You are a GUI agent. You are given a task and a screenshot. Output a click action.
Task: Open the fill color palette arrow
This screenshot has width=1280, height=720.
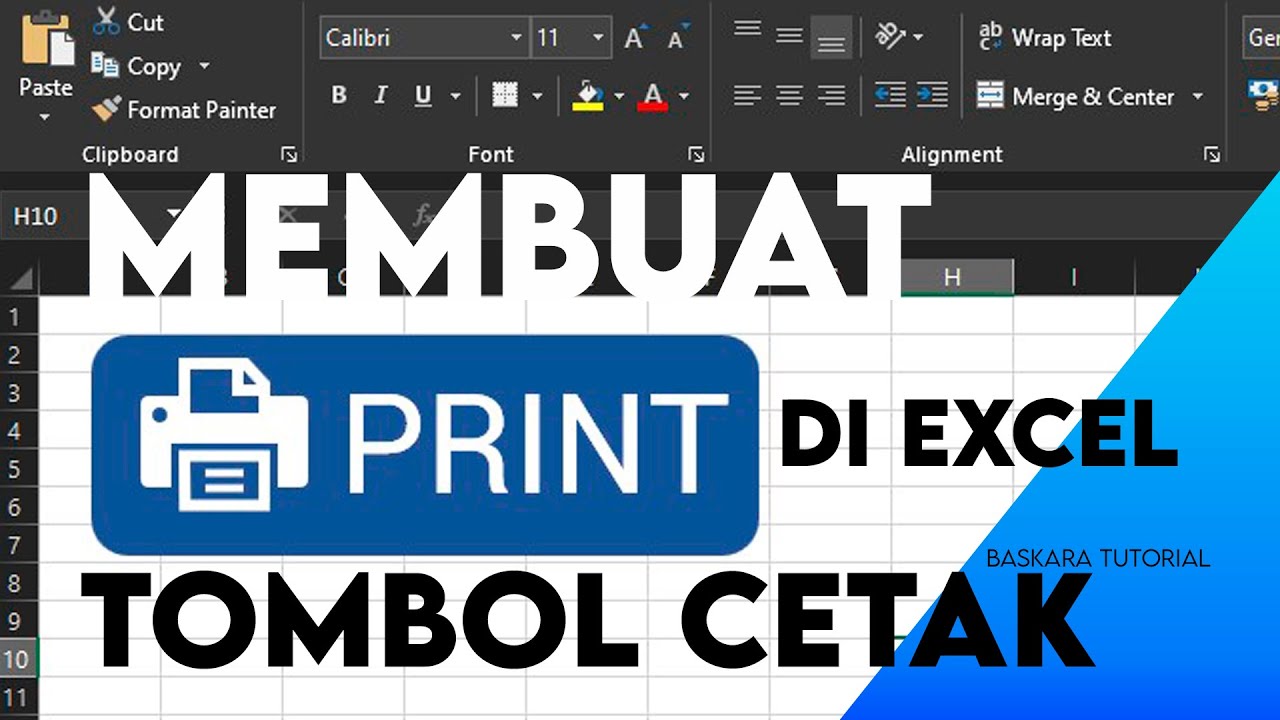click(619, 96)
